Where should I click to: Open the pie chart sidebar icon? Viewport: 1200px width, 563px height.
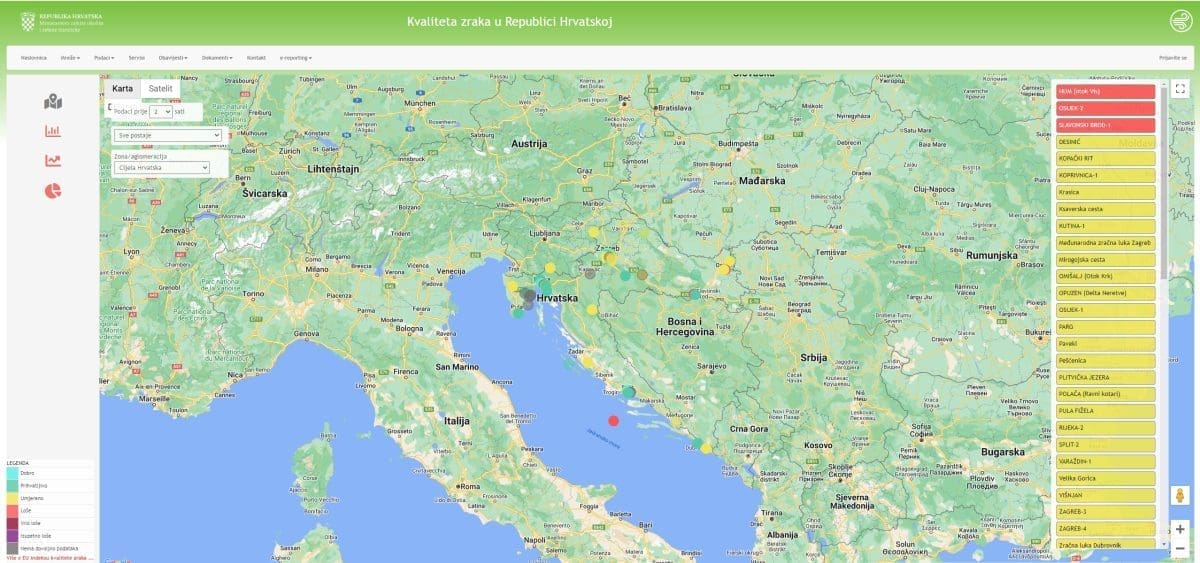click(53, 191)
